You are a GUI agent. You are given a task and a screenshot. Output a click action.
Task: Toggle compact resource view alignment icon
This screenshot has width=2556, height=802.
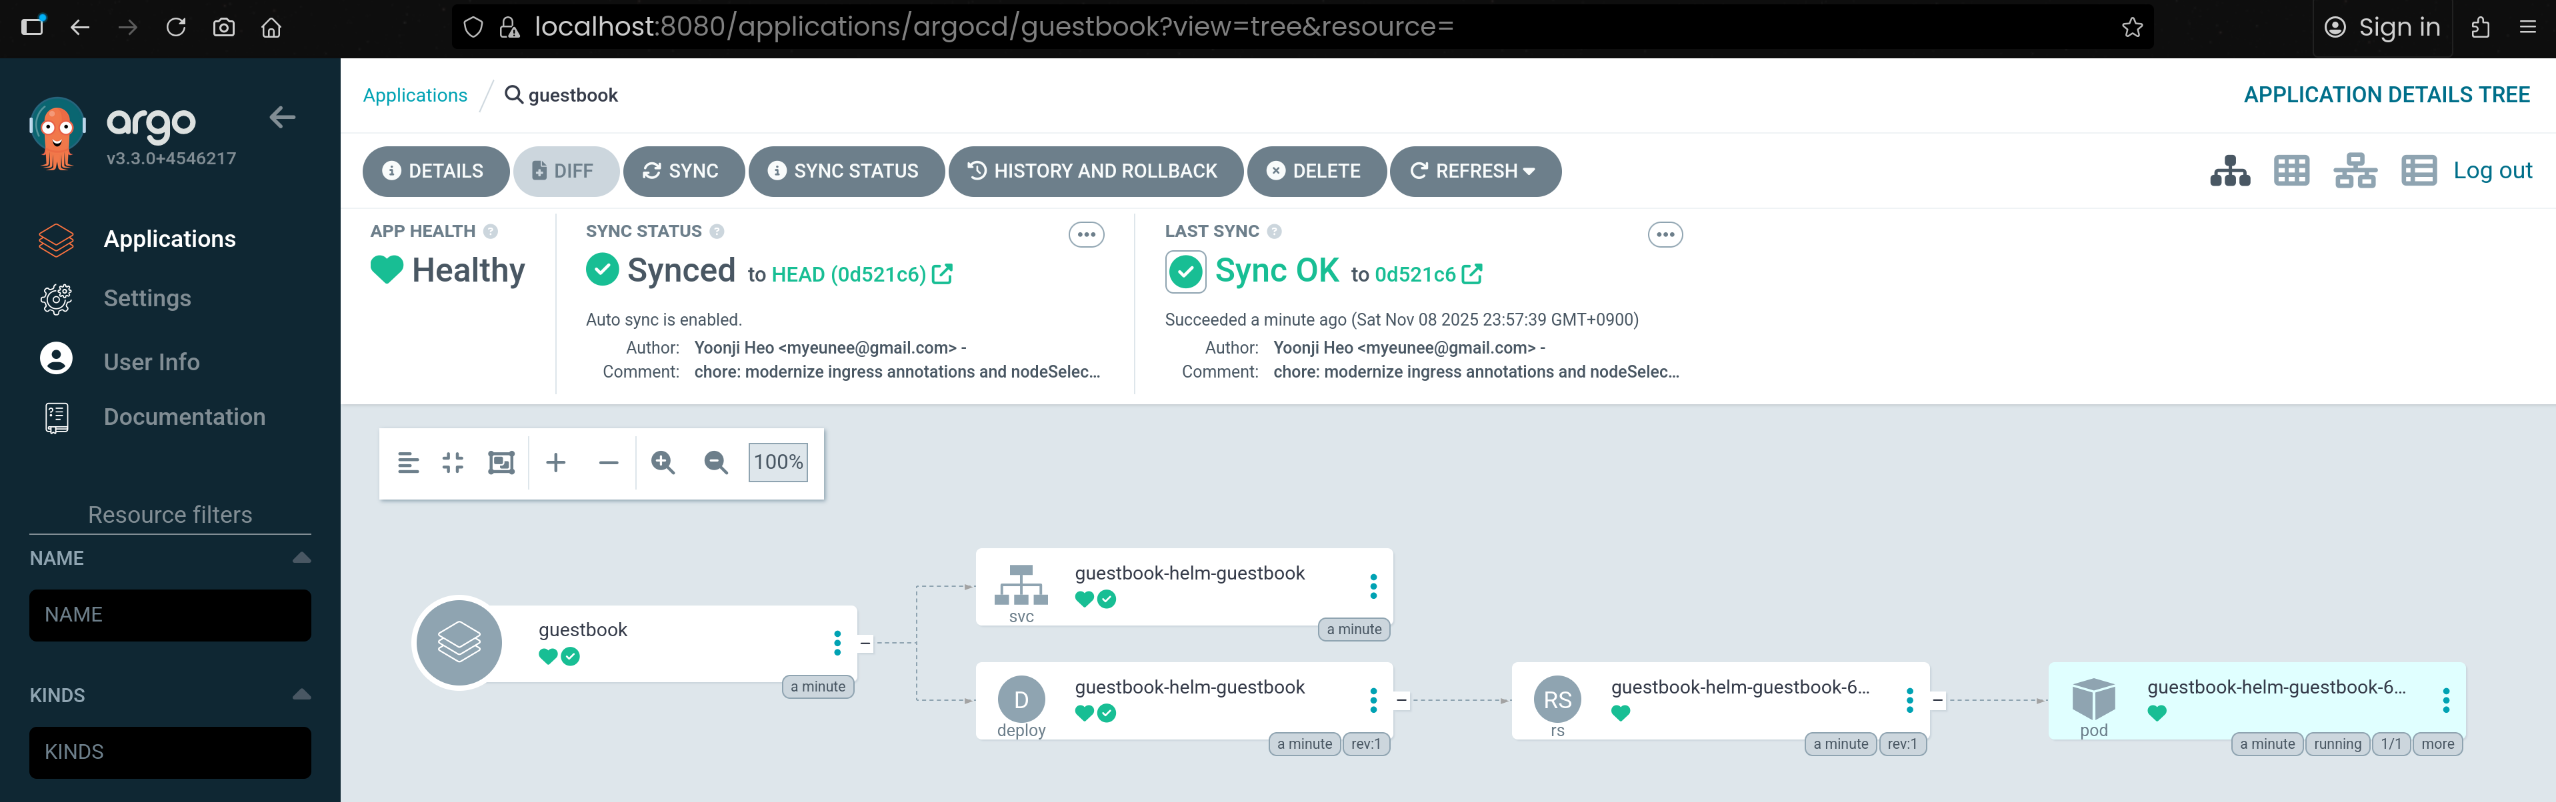[408, 463]
